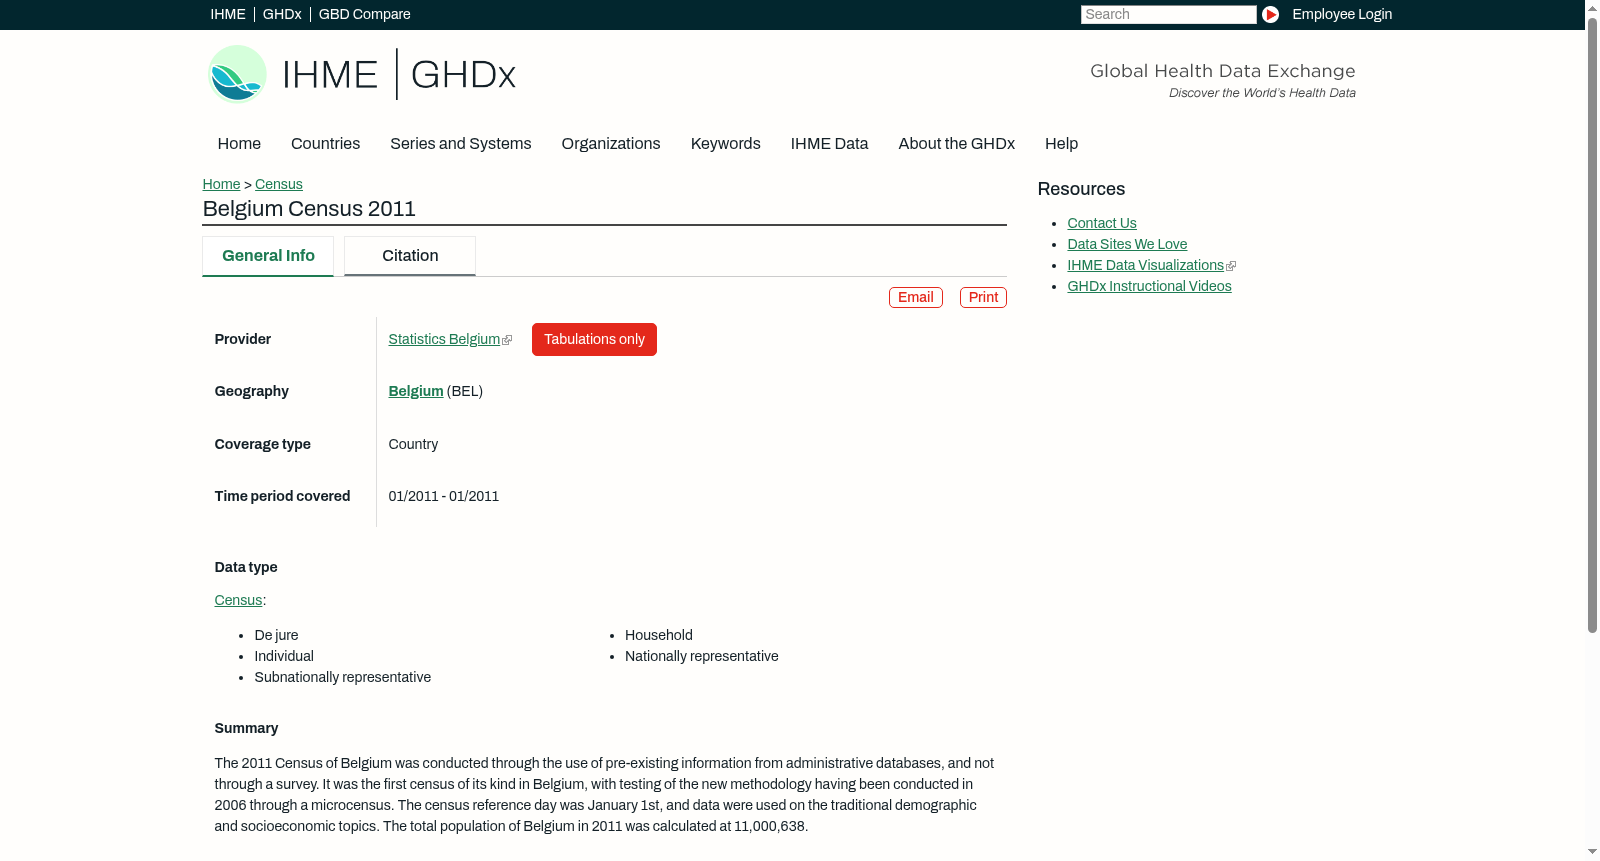Open the Help menu
The image size is (1600, 861).
point(1062,144)
